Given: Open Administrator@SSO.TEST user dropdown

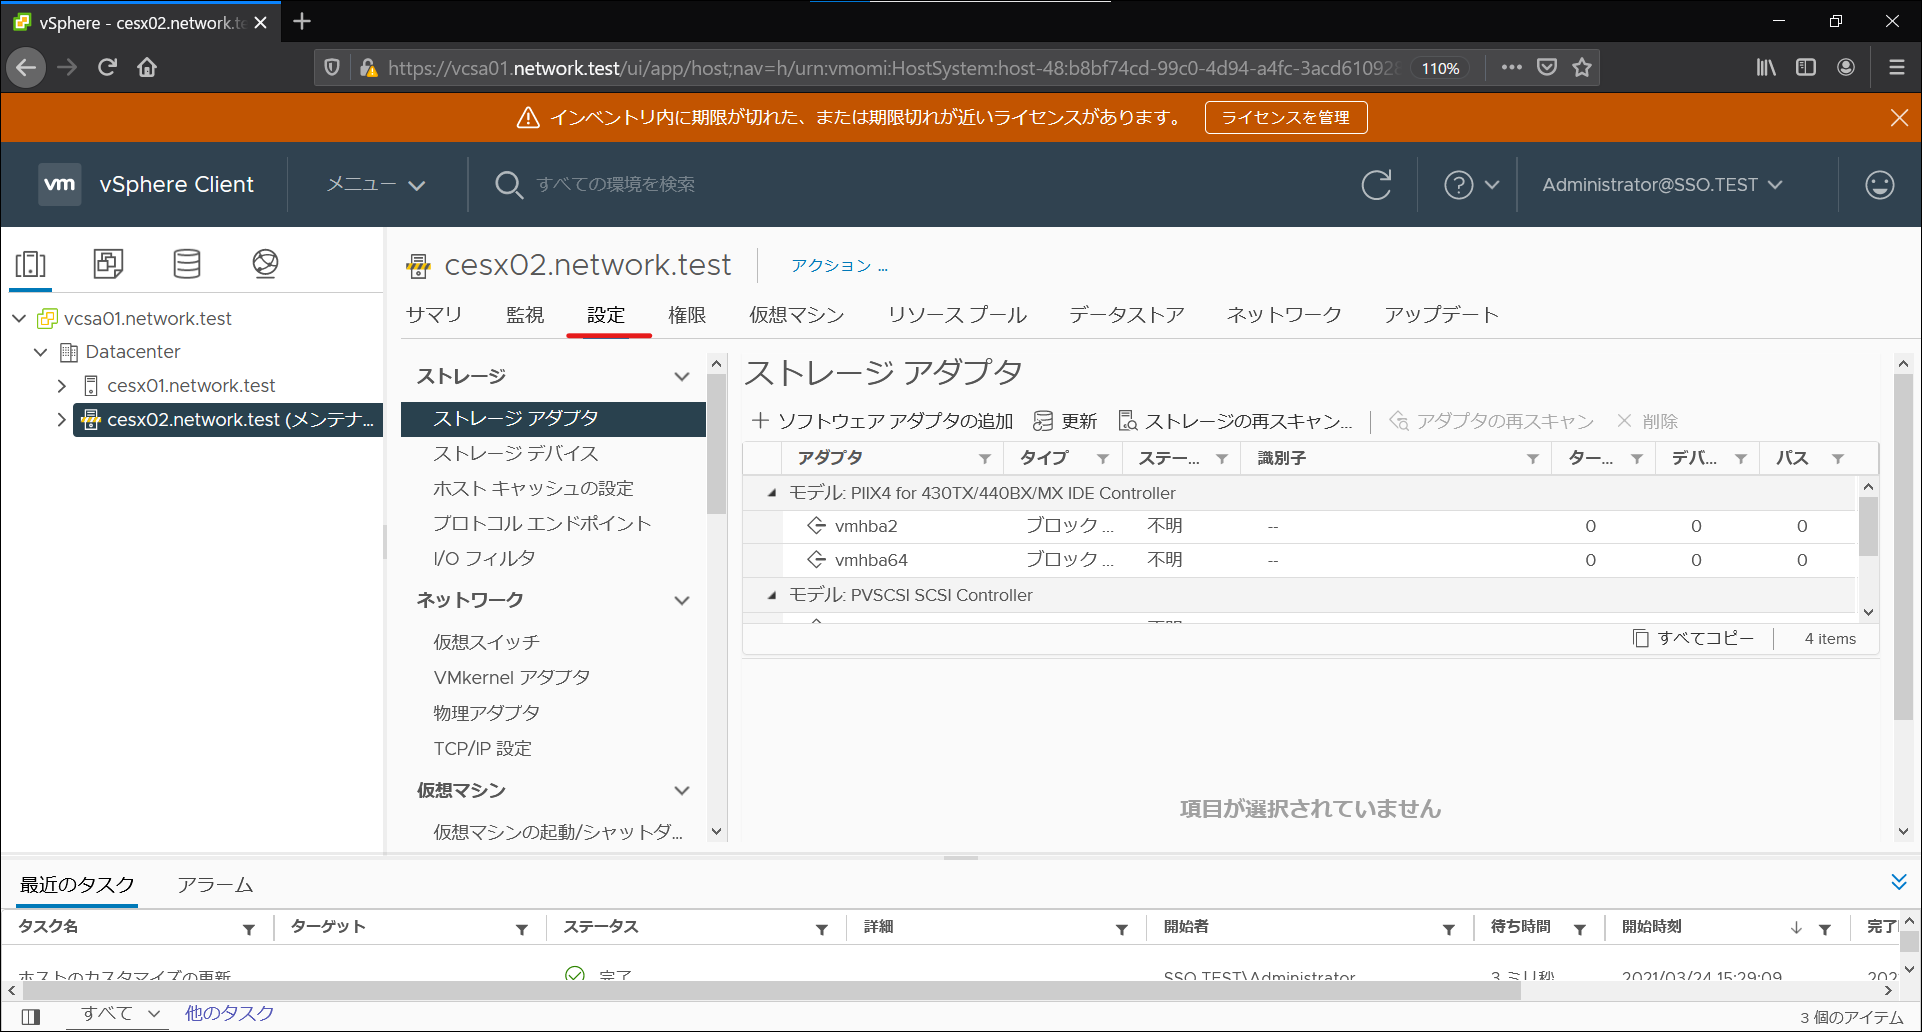Looking at the screenshot, I should [1662, 185].
